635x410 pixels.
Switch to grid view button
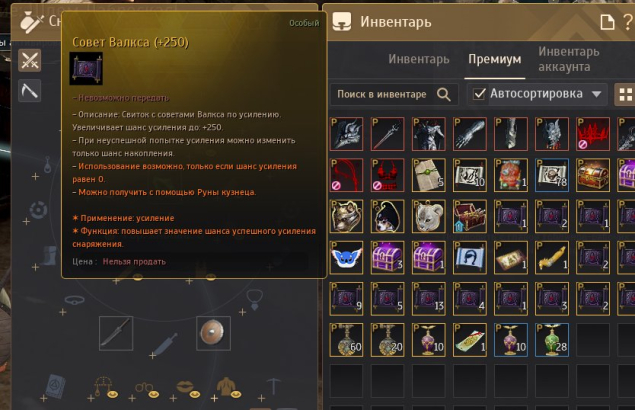(x=625, y=95)
